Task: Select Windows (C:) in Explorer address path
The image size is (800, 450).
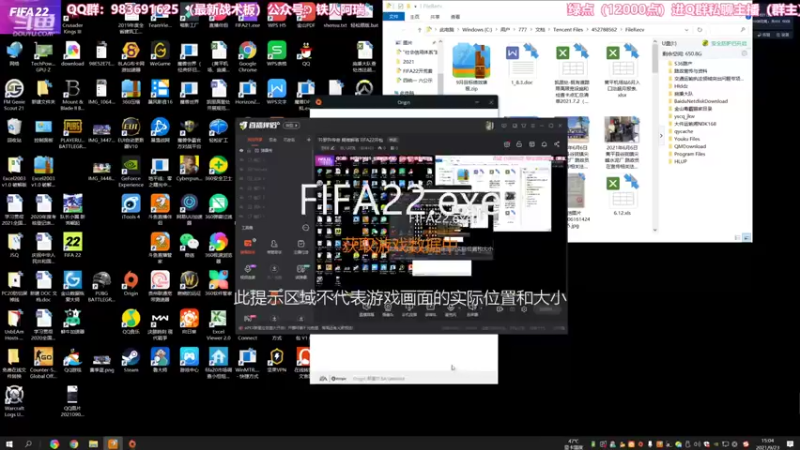Action: pos(477,30)
